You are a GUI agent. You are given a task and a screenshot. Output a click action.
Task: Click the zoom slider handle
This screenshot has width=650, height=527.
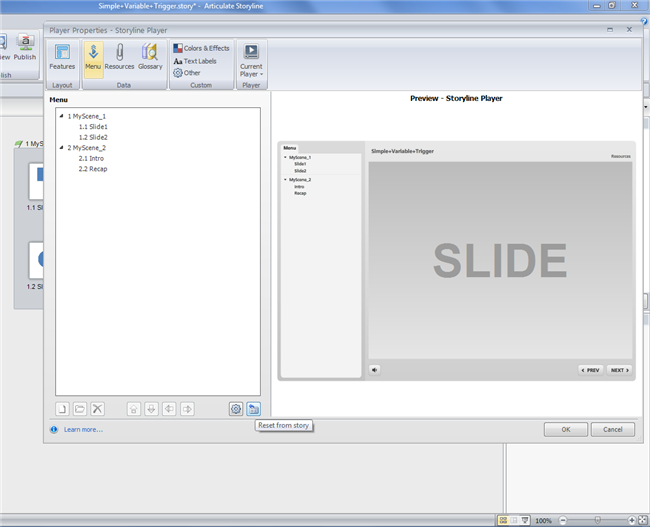597,520
